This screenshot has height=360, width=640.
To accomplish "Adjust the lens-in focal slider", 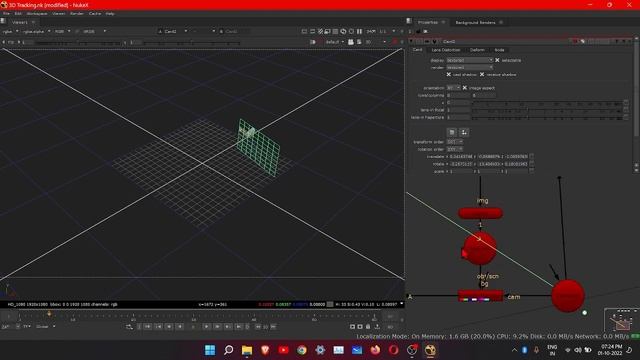I will 548,110.
